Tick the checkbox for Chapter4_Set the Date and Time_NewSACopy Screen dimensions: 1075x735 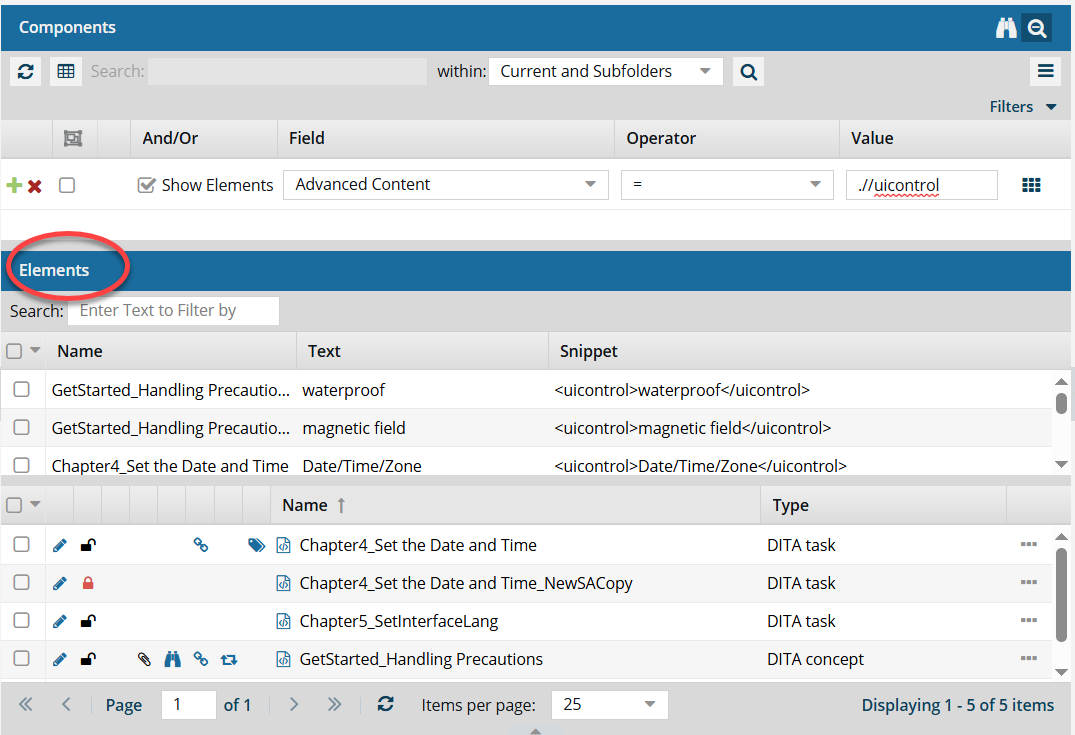(x=21, y=582)
